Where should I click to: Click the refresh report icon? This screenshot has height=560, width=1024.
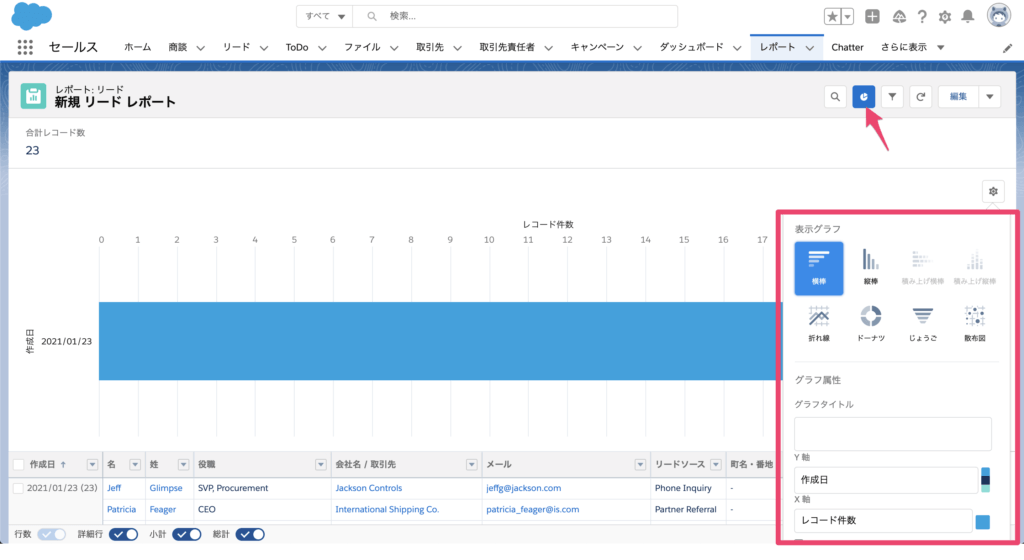[922, 96]
